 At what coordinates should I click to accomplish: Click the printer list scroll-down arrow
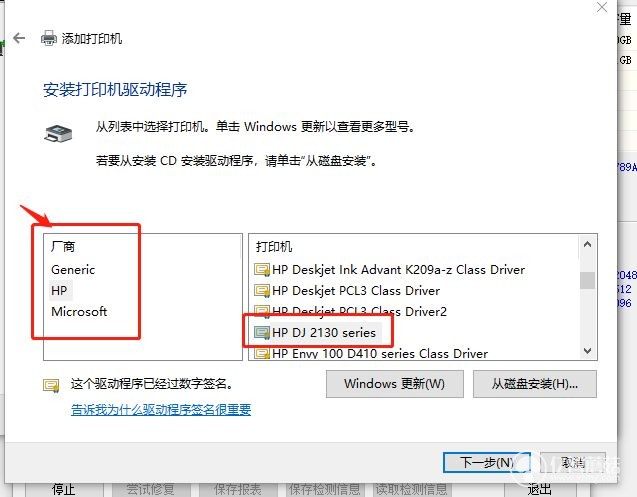[x=587, y=351]
